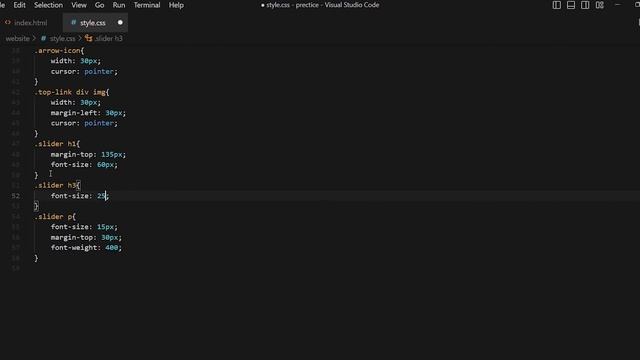Click the closing brace of .arrow-icon rule
Screen dimensions: 640x360
click(36, 82)
